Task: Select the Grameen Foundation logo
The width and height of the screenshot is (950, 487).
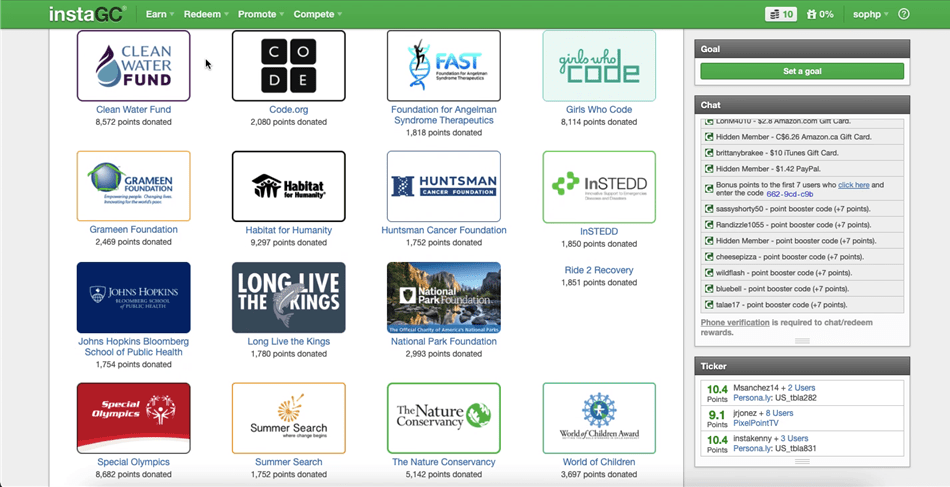Action: click(x=133, y=186)
